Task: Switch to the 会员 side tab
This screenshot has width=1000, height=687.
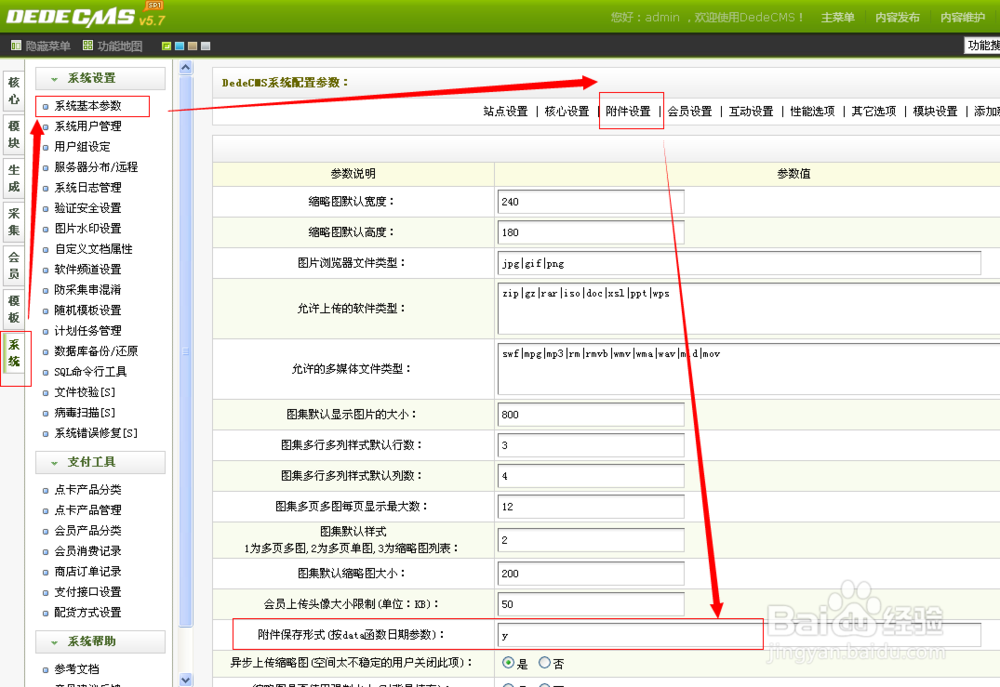Action: pos(14,265)
